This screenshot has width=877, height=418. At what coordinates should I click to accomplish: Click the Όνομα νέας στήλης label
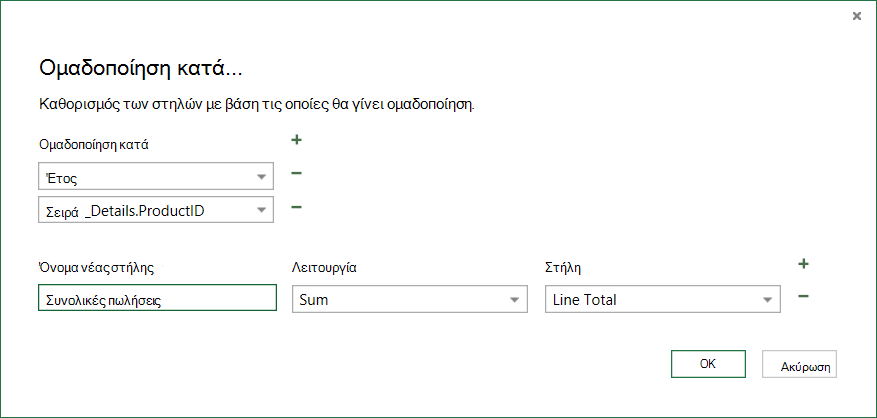click(x=96, y=267)
